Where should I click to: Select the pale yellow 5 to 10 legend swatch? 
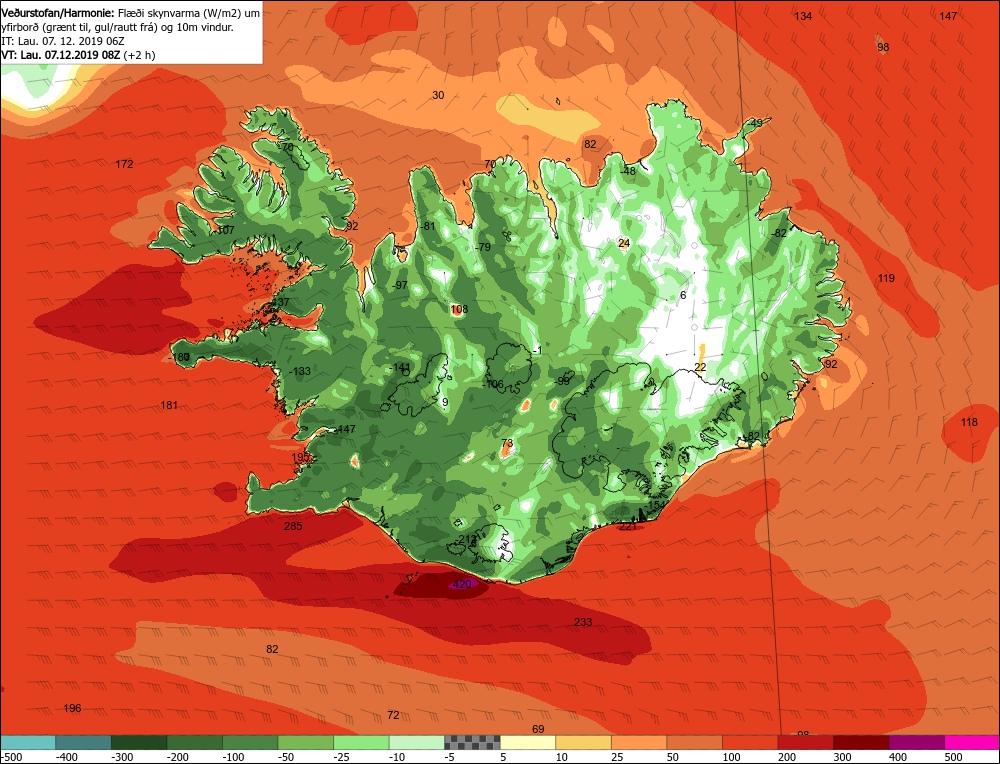click(527, 742)
